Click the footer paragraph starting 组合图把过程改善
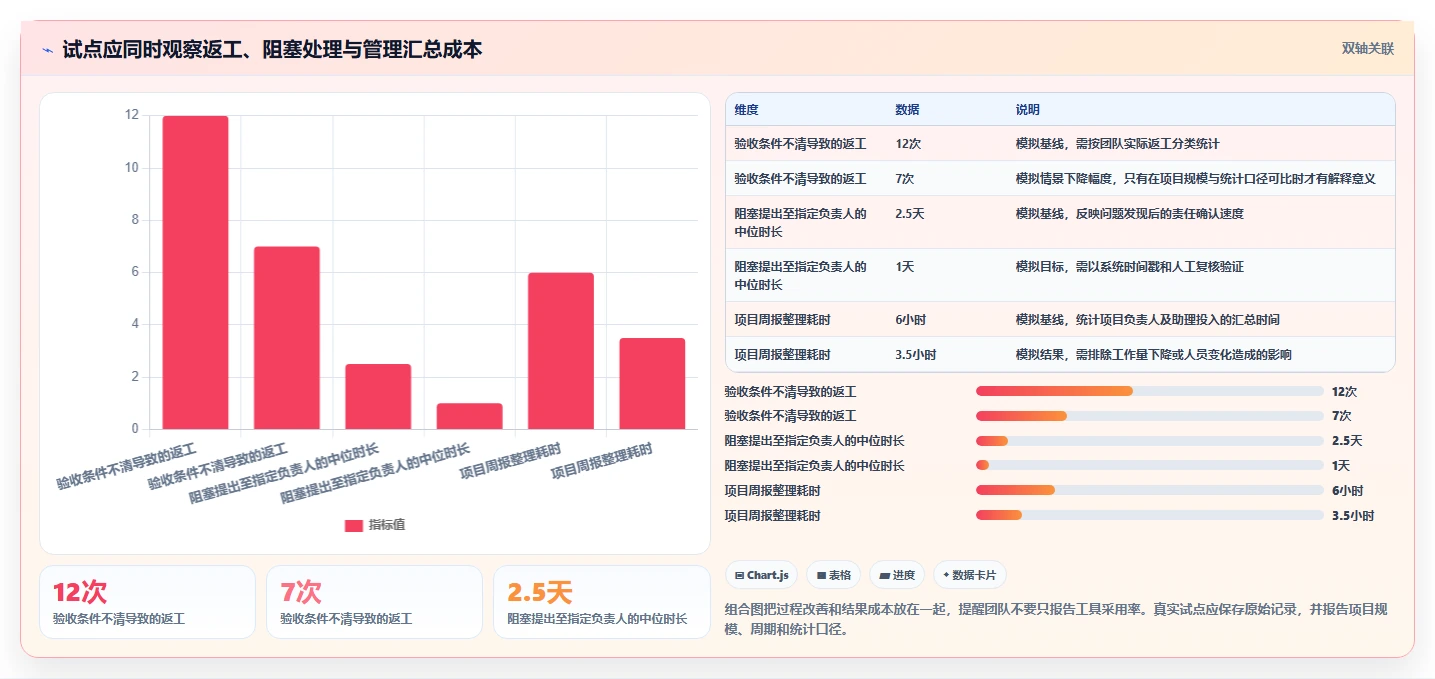This screenshot has width=1435, height=679. 1055,620
